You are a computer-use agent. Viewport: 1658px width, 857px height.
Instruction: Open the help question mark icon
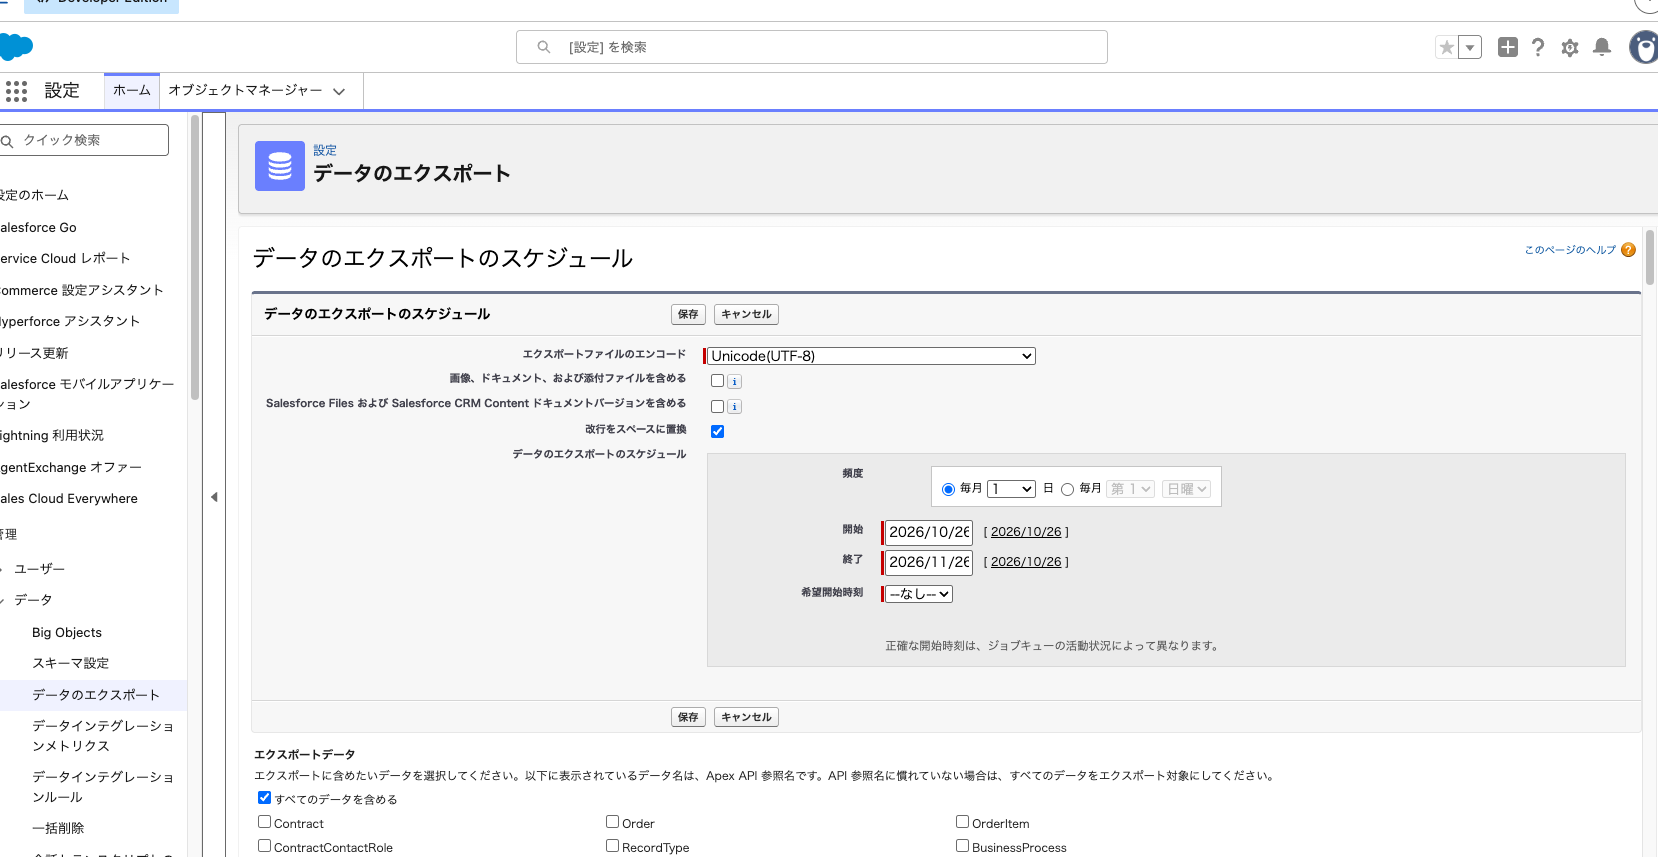pyautogui.click(x=1538, y=47)
